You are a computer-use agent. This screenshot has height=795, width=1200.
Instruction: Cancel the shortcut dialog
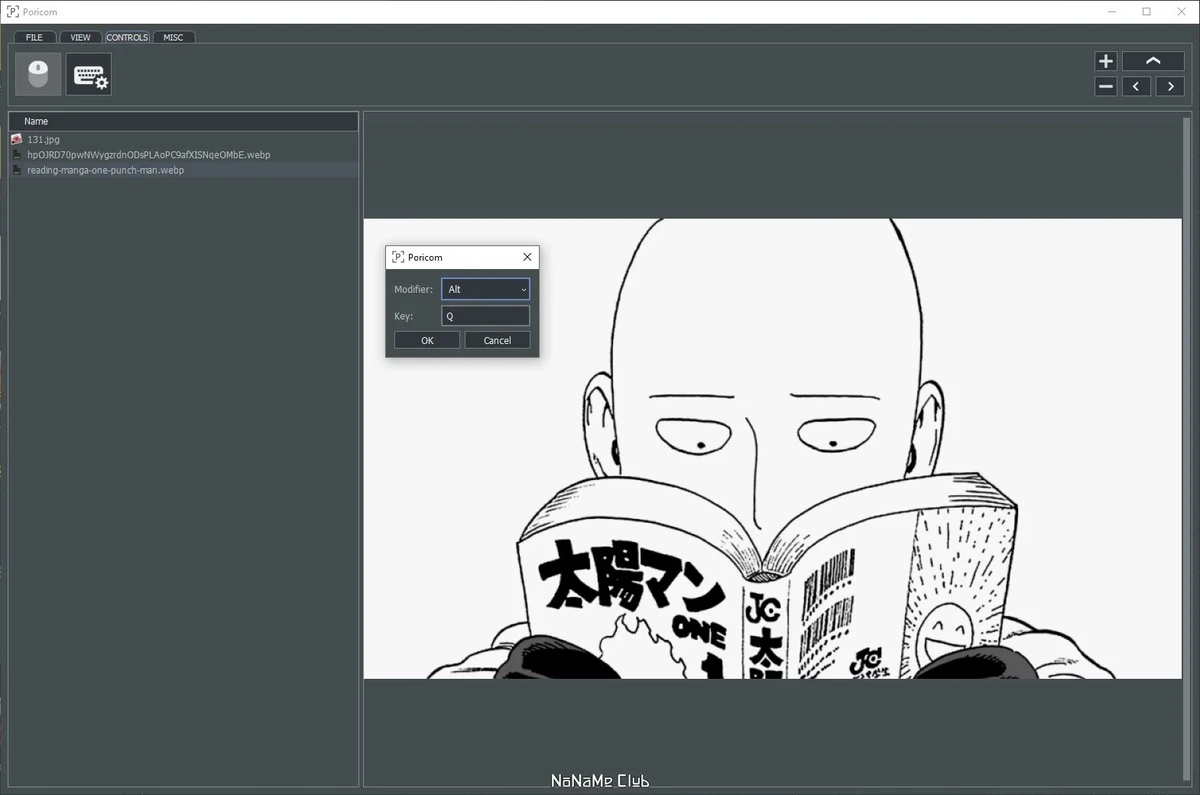[497, 340]
